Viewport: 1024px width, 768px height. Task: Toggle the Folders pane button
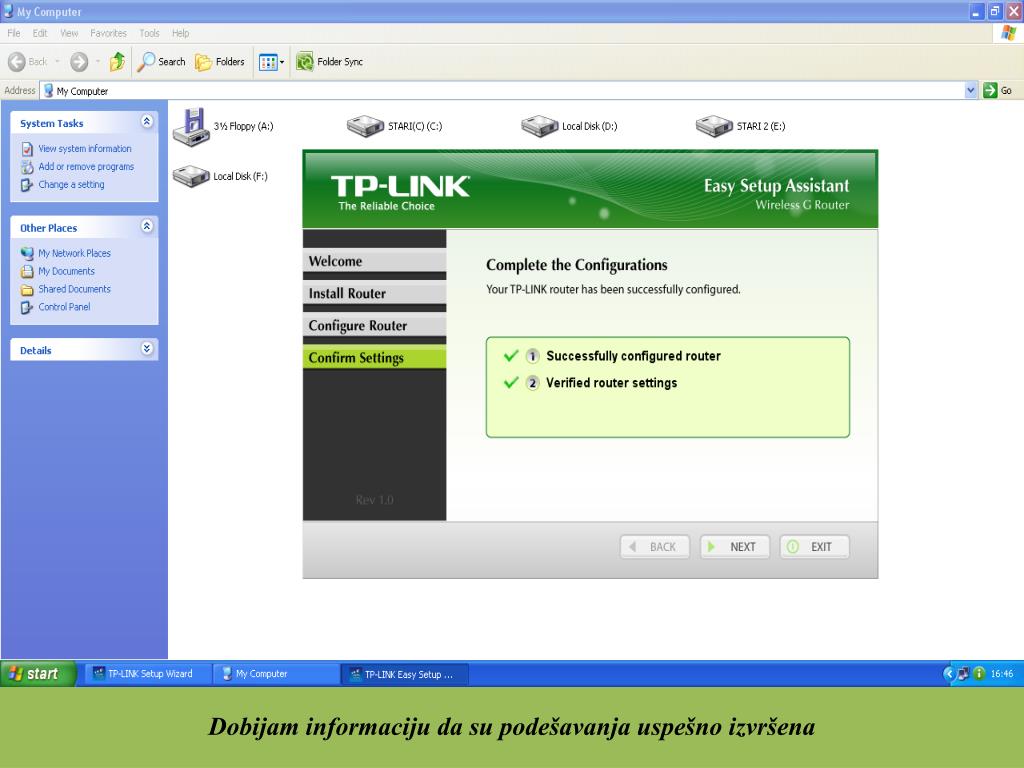tap(220, 62)
